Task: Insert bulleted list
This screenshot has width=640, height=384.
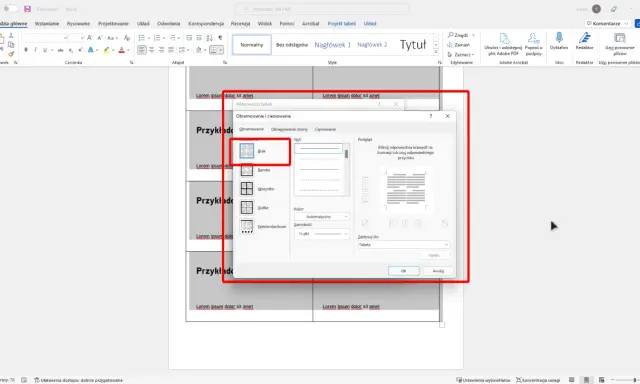Action: click(142, 38)
